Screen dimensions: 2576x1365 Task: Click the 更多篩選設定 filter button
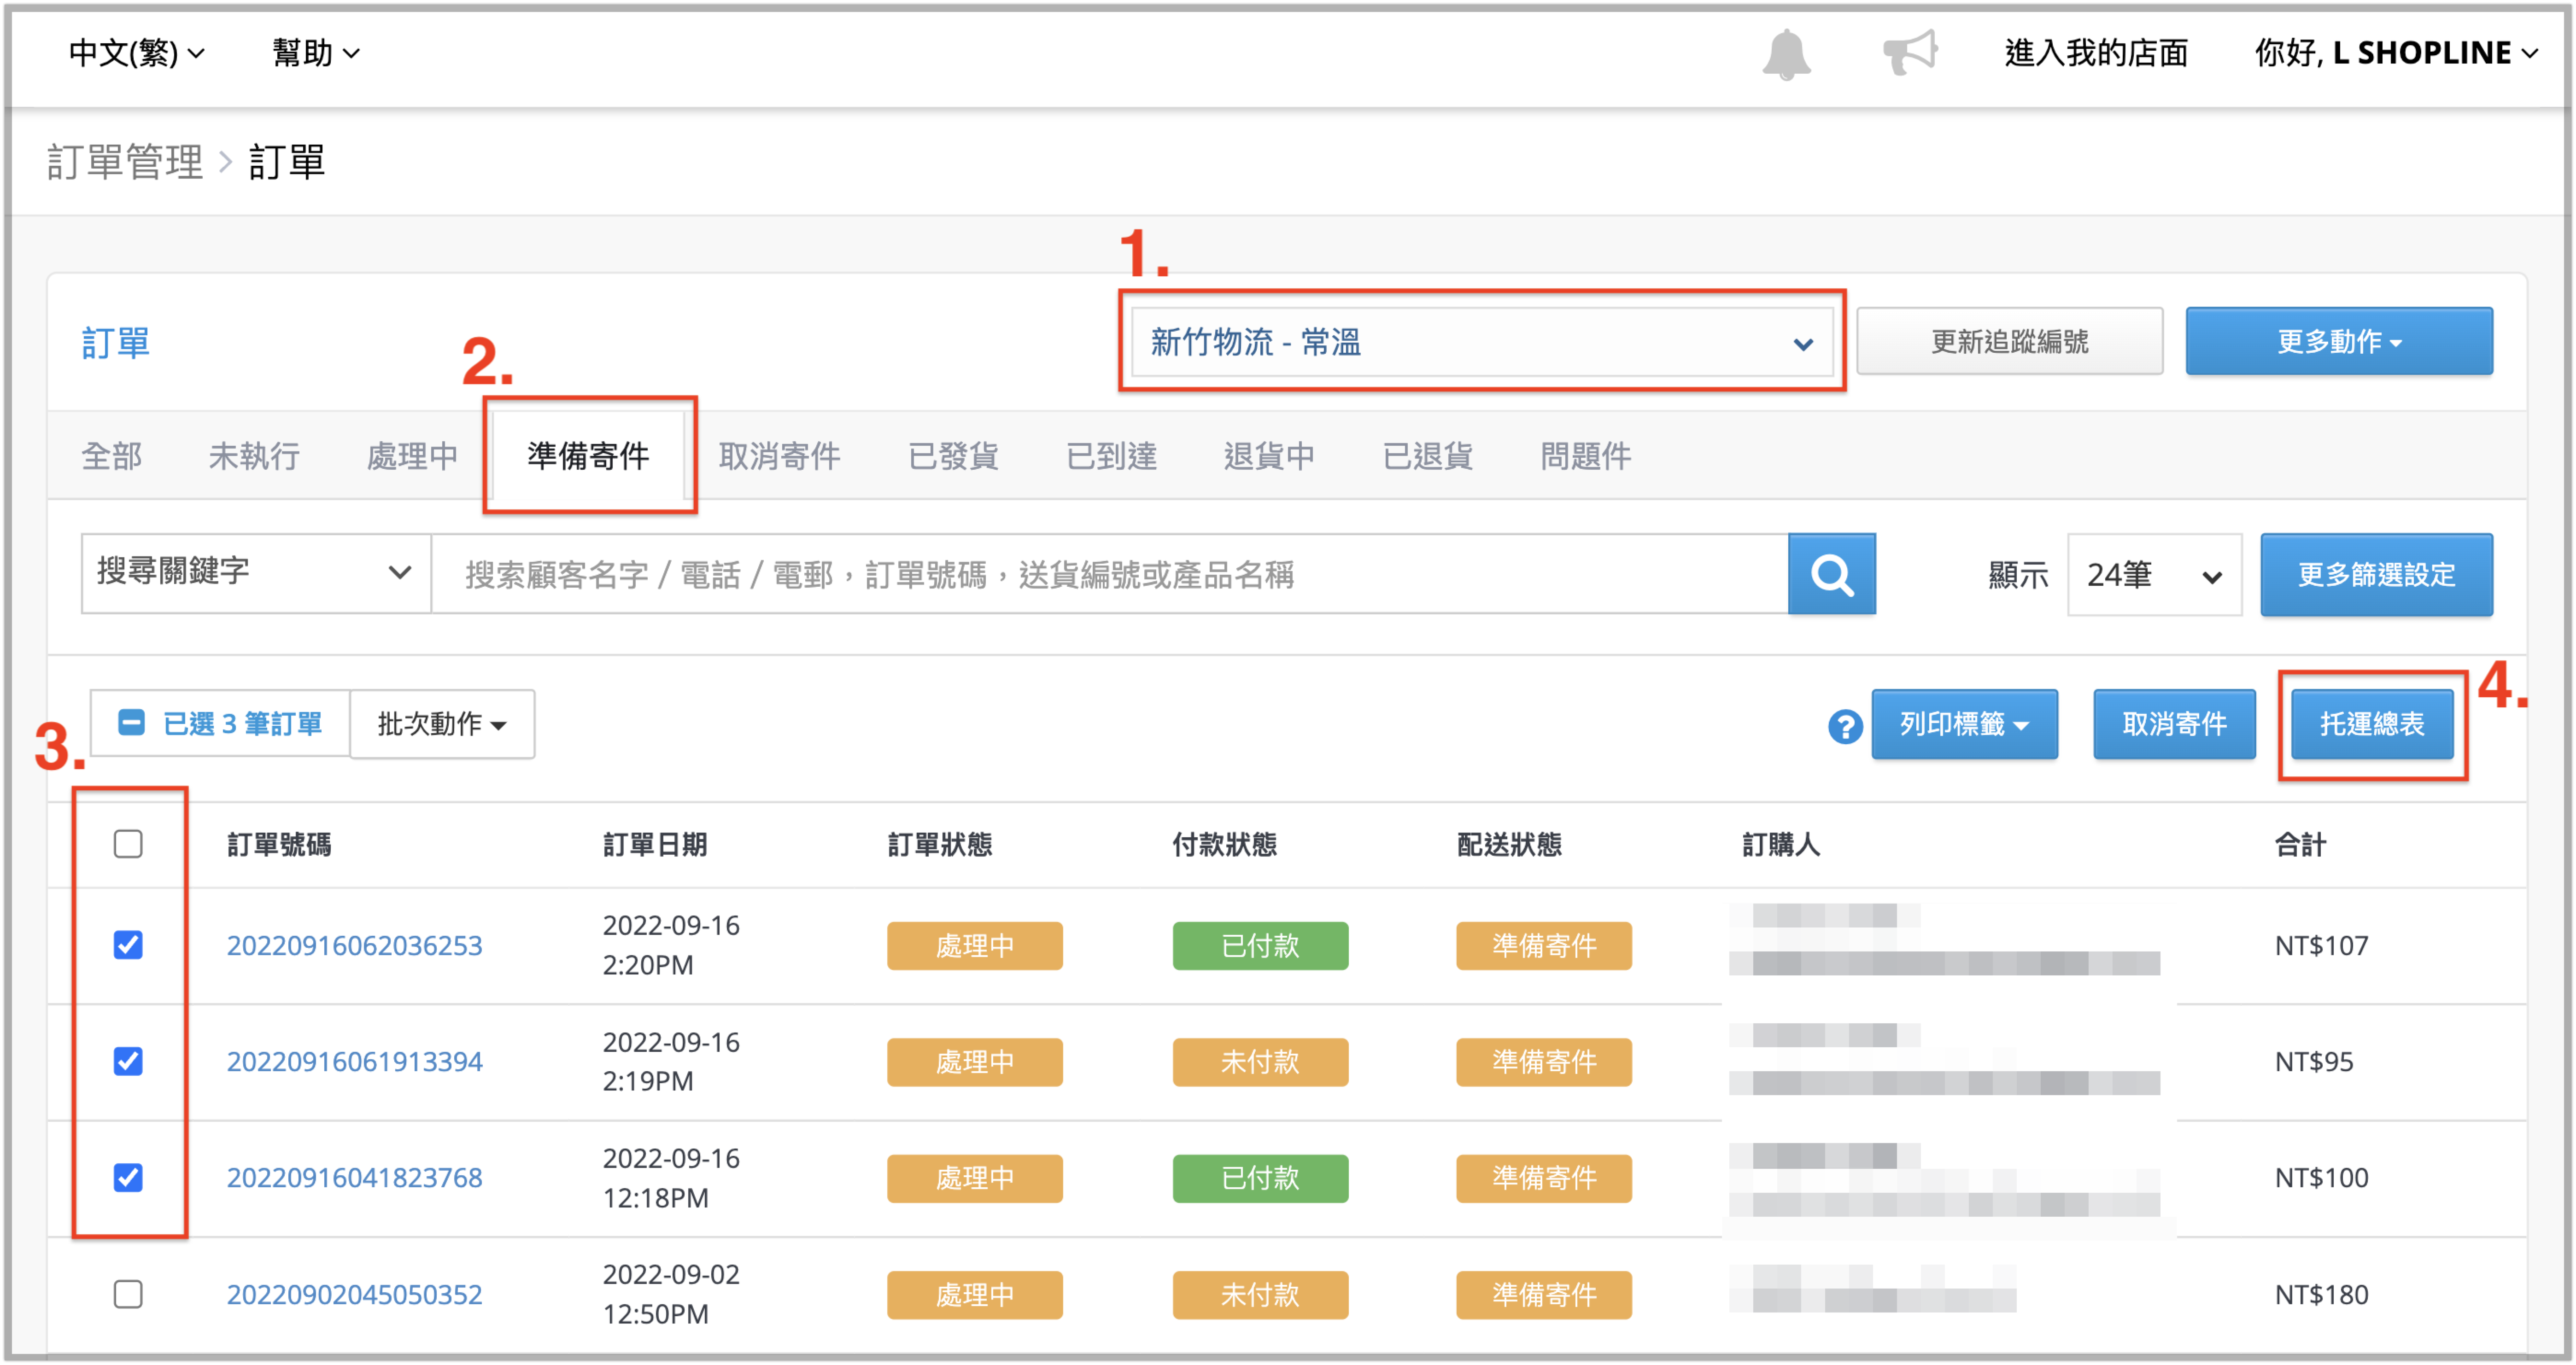[2376, 575]
